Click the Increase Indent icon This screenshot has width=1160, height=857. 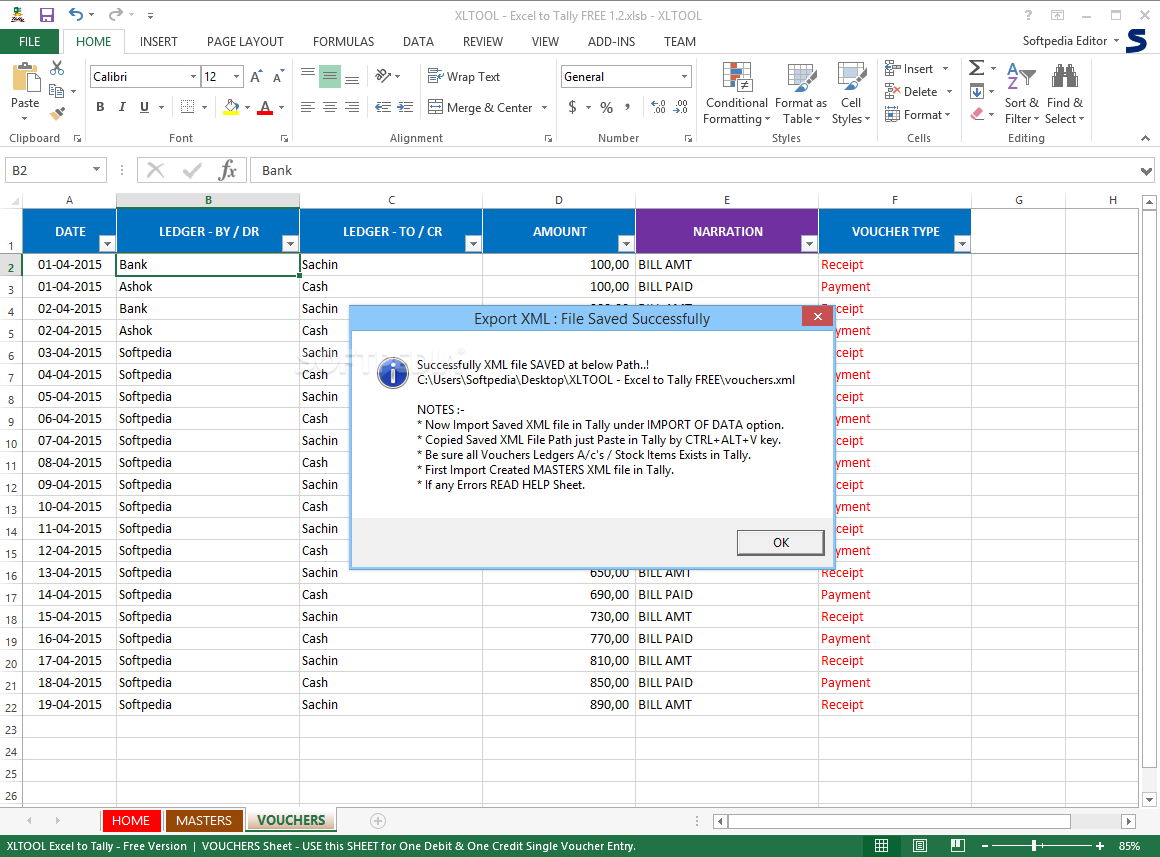pyautogui.click(x=405, y=107)
